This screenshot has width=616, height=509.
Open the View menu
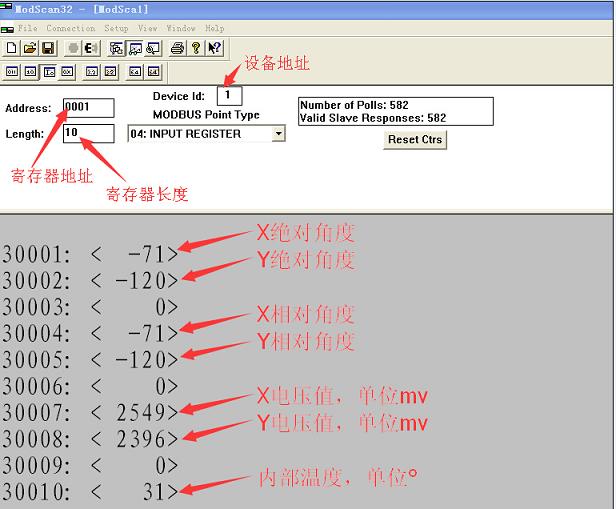coord(148,29)
